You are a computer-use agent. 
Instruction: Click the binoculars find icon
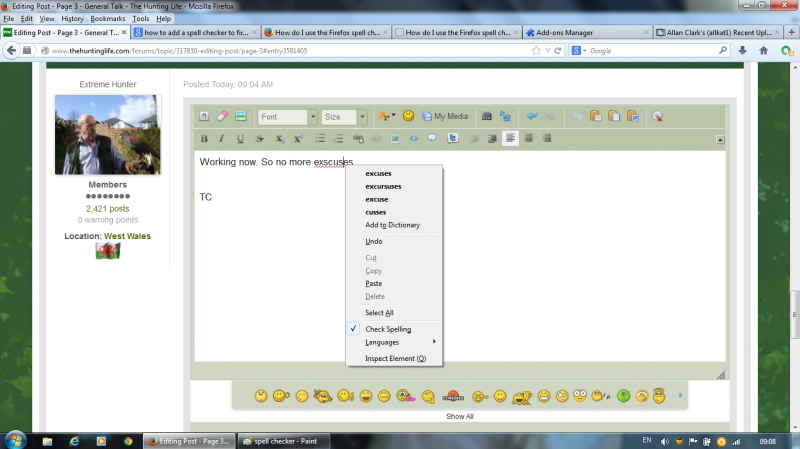(487, 116)
